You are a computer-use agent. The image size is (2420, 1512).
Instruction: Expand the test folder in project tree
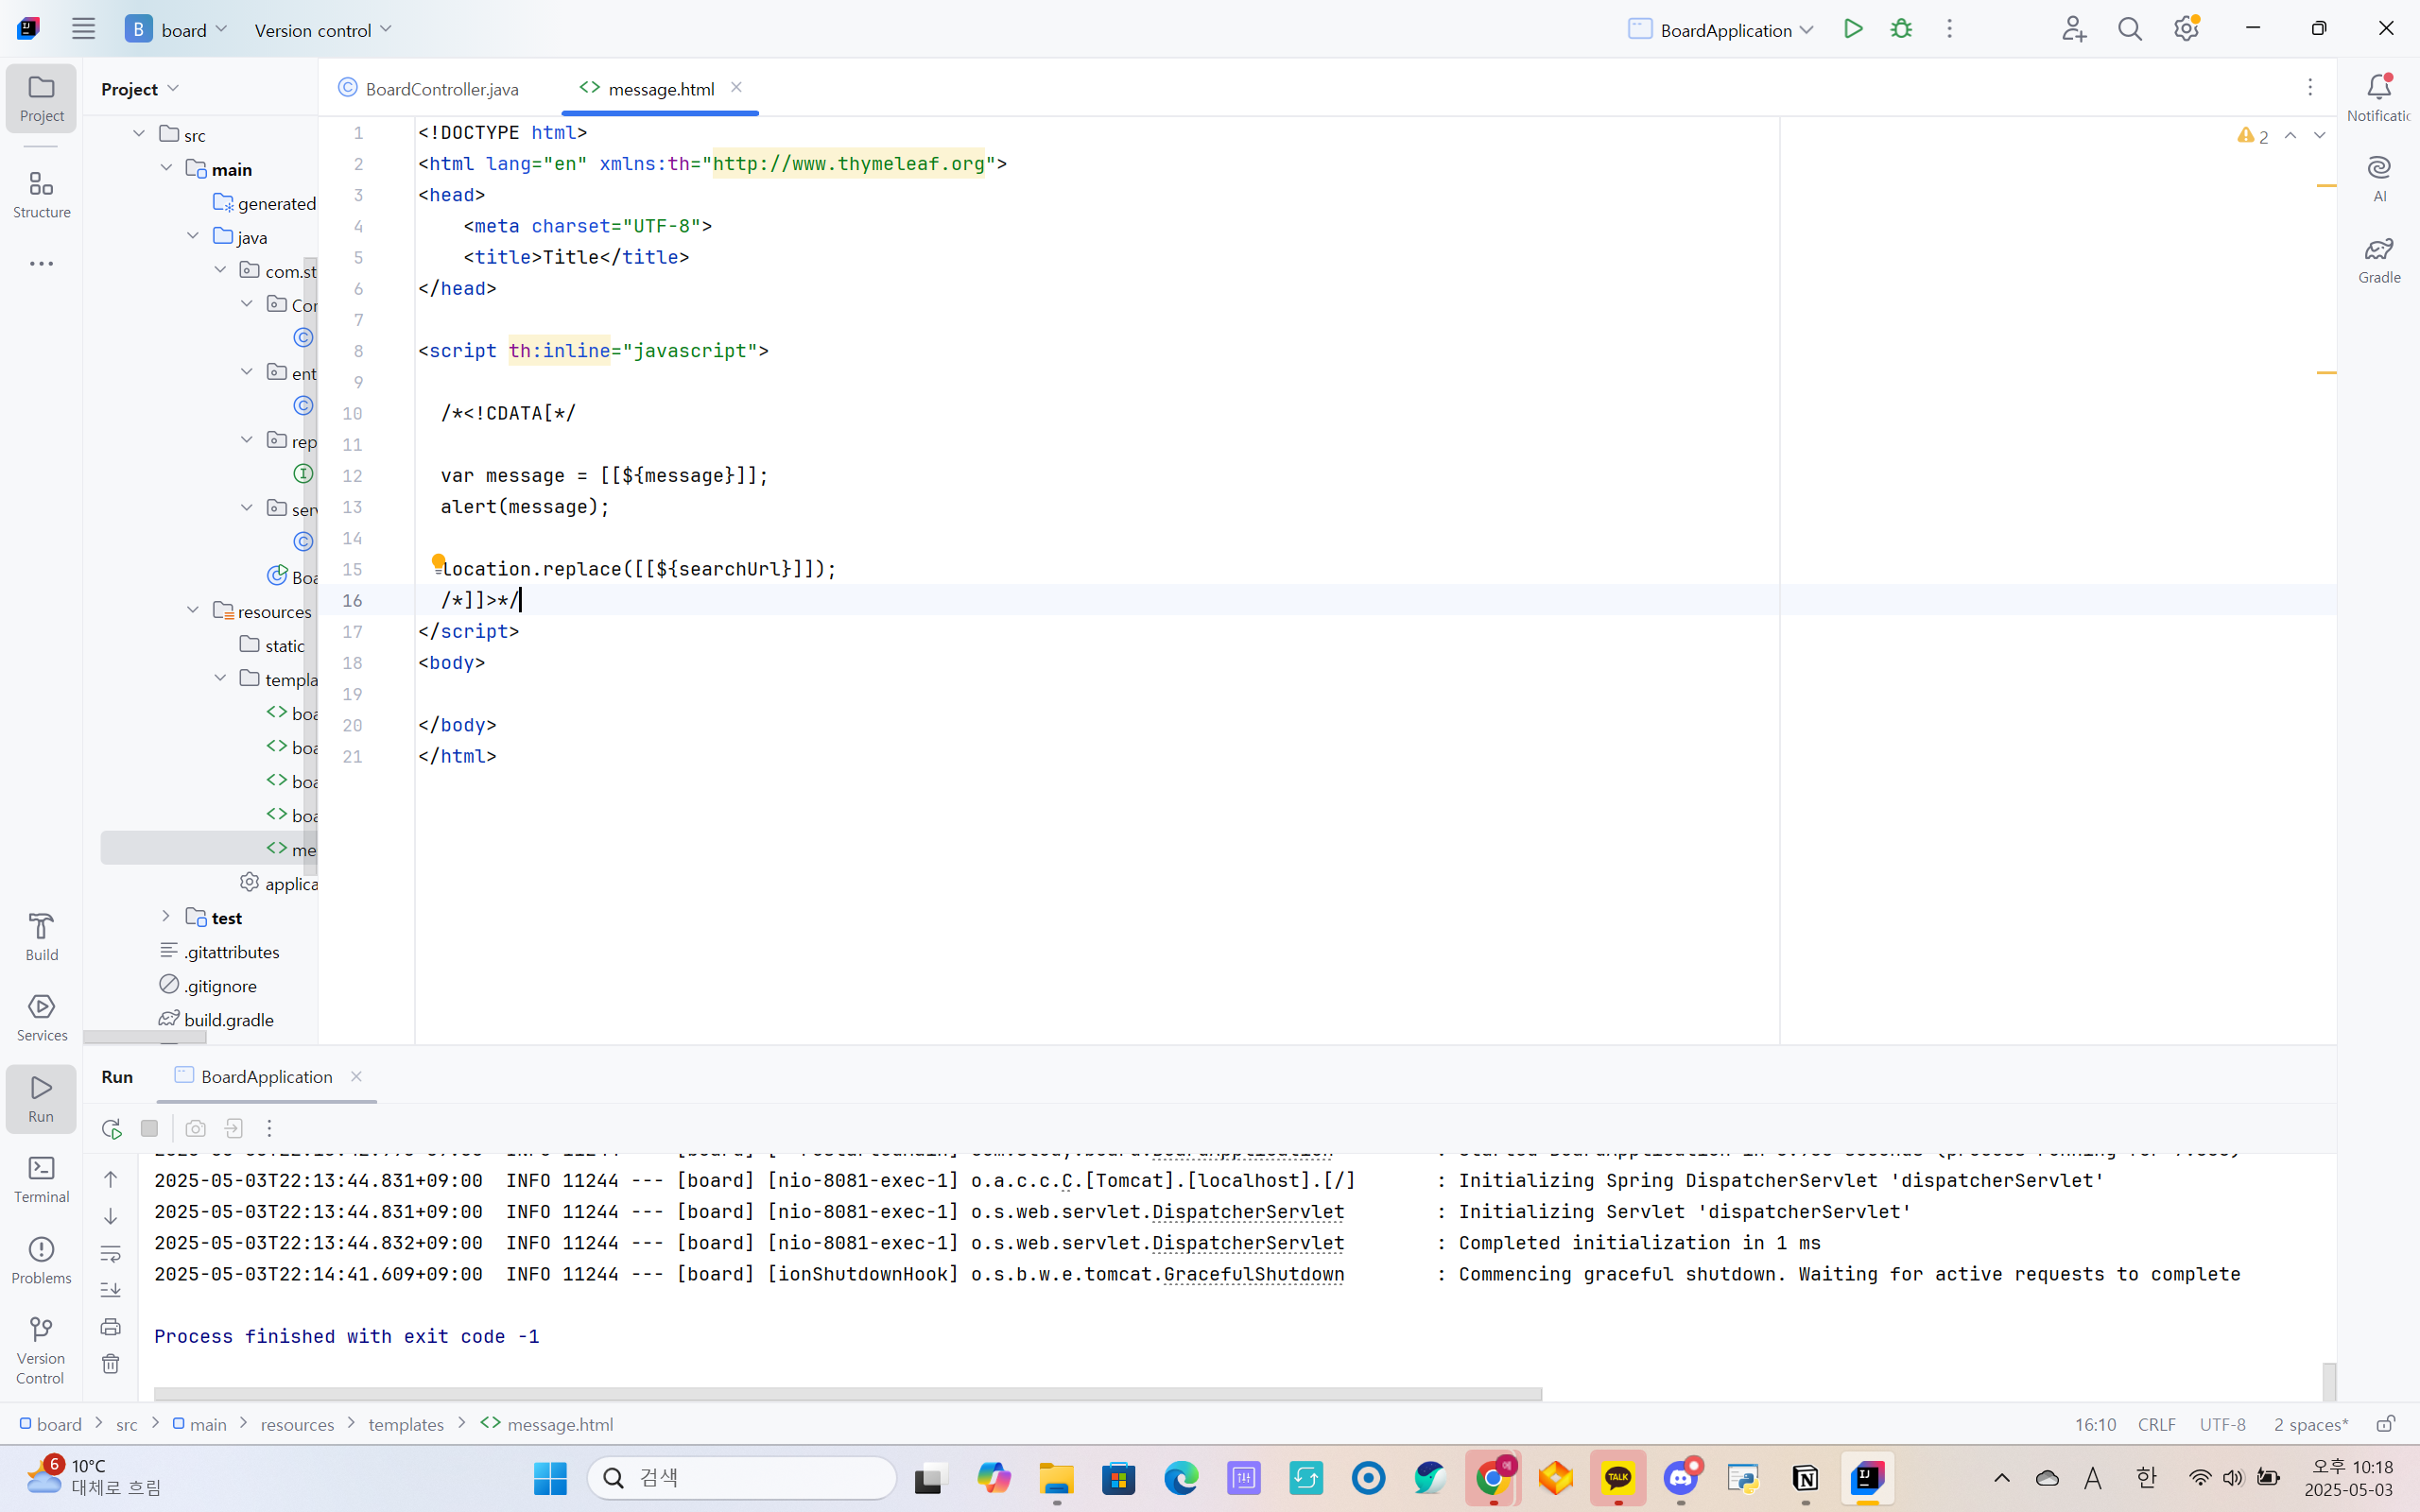166,917
